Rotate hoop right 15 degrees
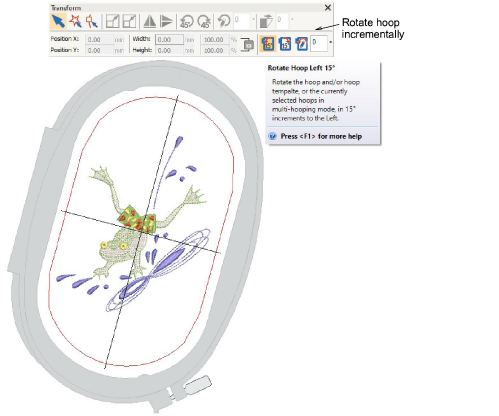Viewport: 499px width, 416px height. pos(285,44)
